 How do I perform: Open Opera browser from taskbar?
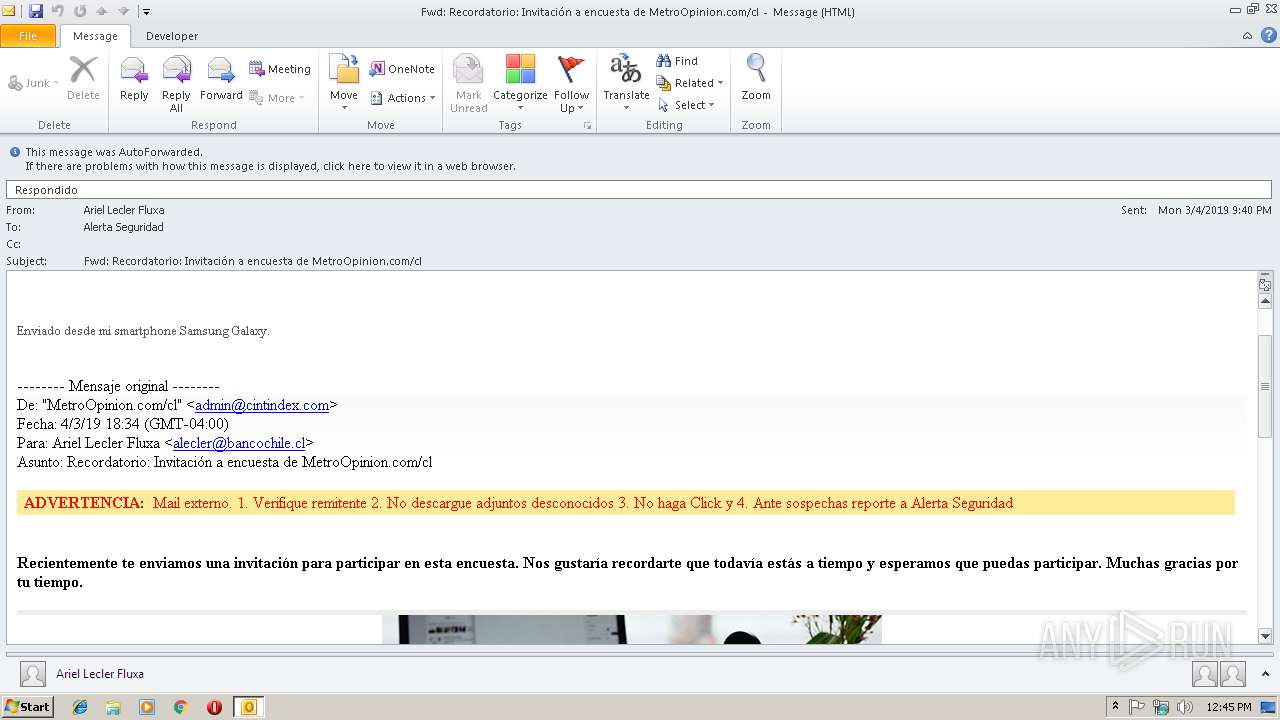pos(214,707)
